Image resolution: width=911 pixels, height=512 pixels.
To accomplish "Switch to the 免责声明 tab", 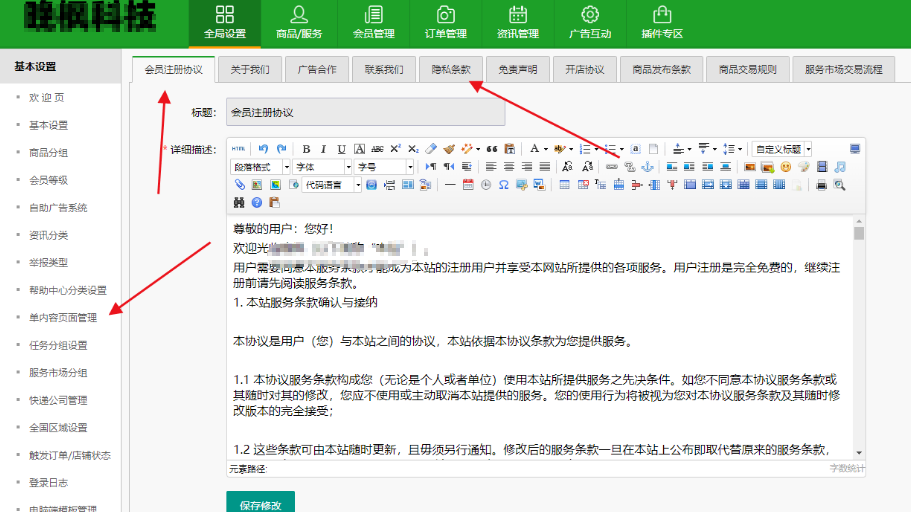I will [x=518, y=69].
